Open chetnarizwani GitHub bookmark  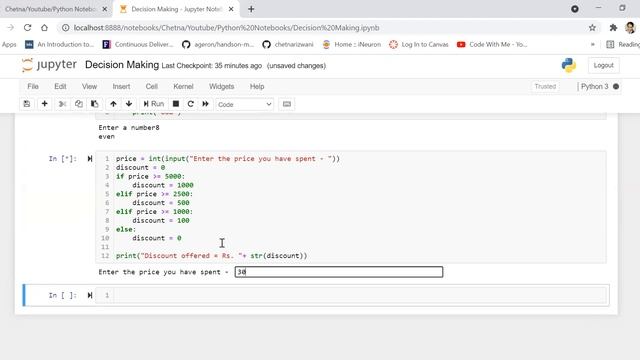(x=288, y=44)
